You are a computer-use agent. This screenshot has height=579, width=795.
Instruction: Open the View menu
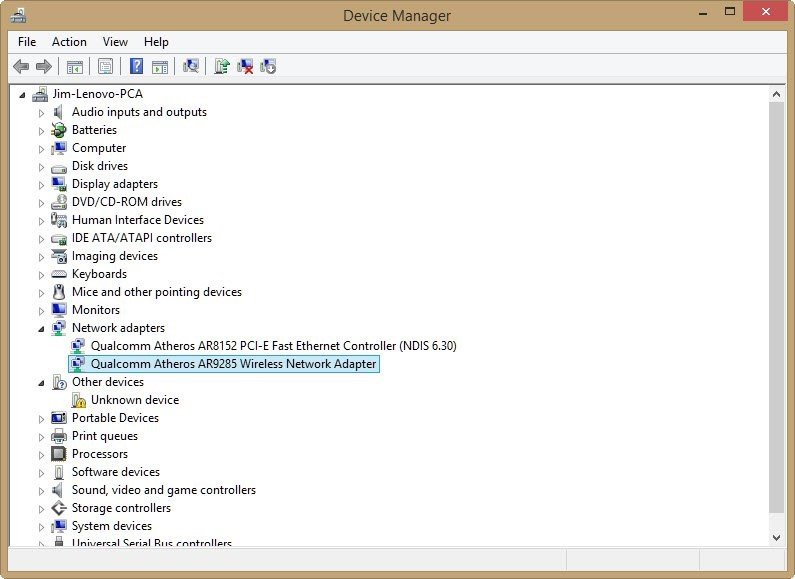click(x=115, y=42)
